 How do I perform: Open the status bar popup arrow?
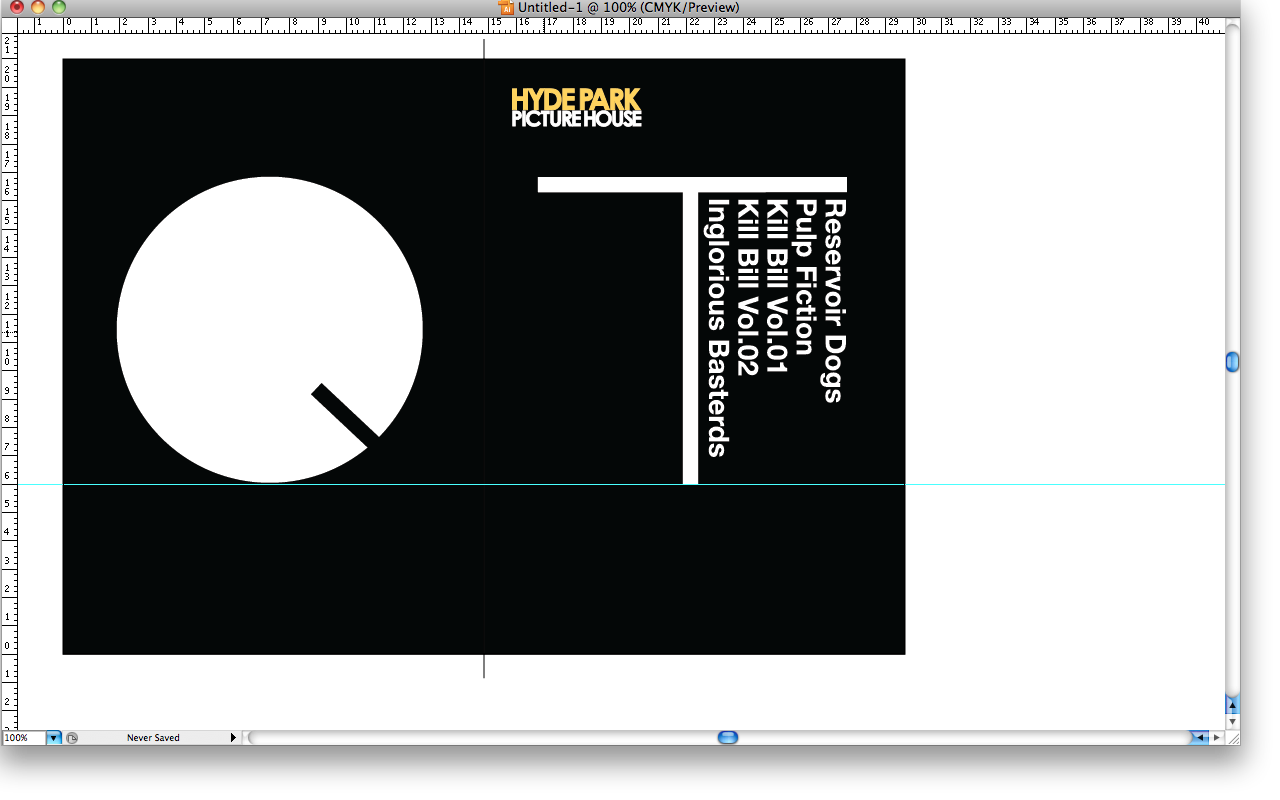pyautogui.click(x=233, y=738)
